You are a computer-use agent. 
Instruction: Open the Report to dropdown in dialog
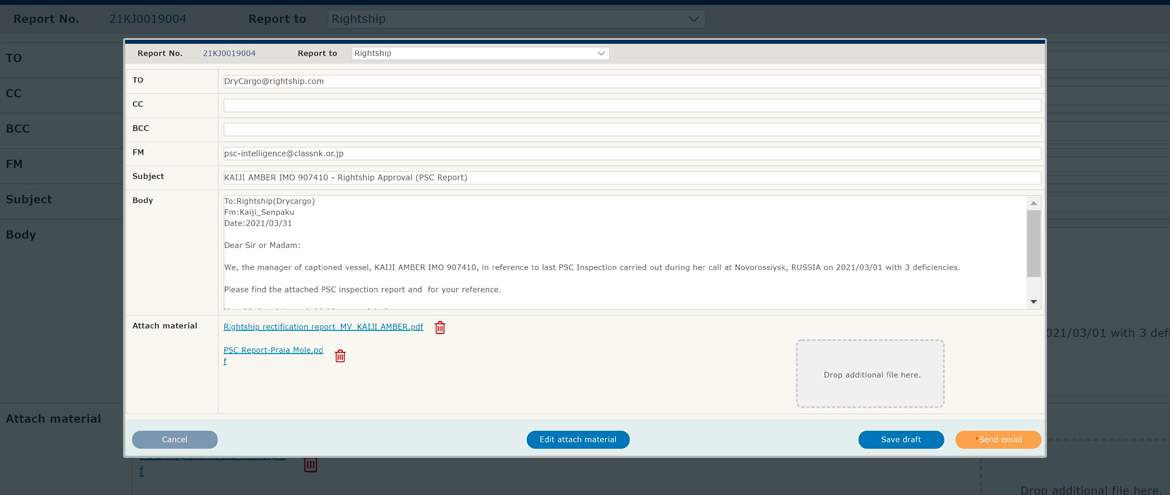[480, 54]
